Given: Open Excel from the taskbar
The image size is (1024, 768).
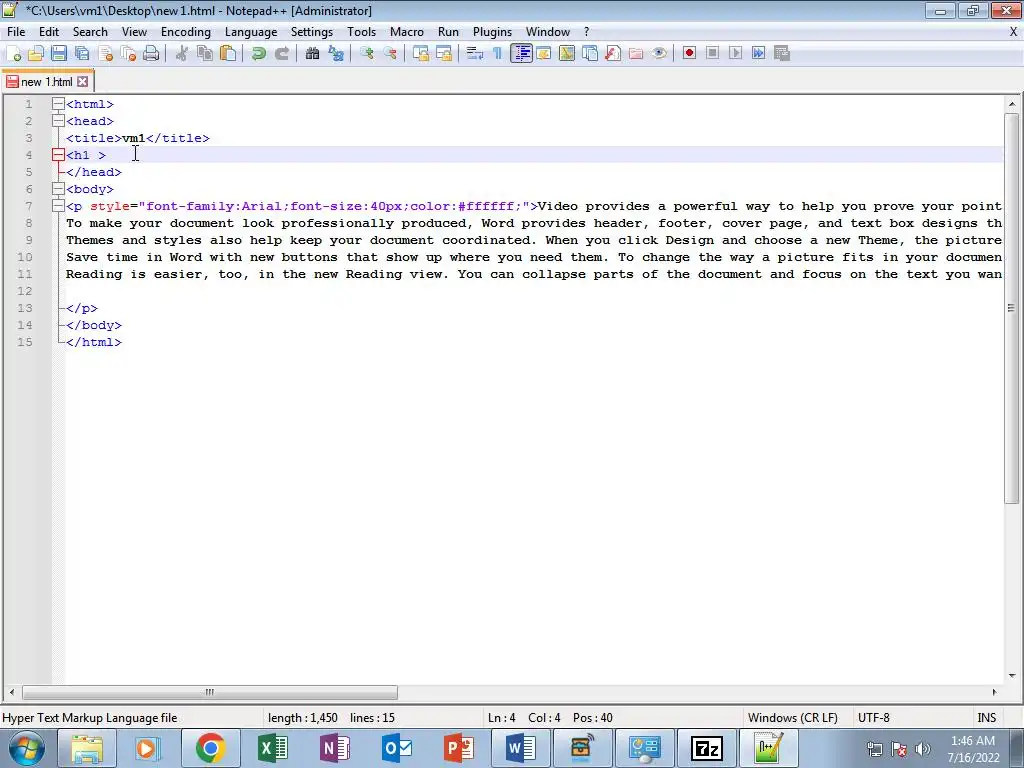Looking at the screenshot, I should 272,748.
